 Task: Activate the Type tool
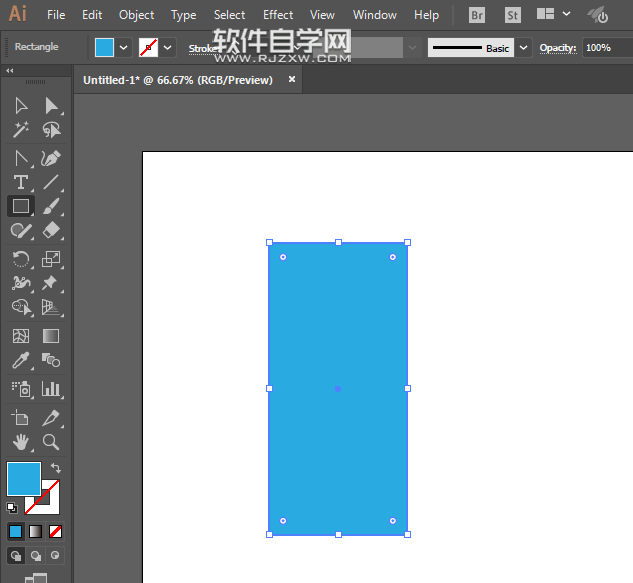point(20,182)
